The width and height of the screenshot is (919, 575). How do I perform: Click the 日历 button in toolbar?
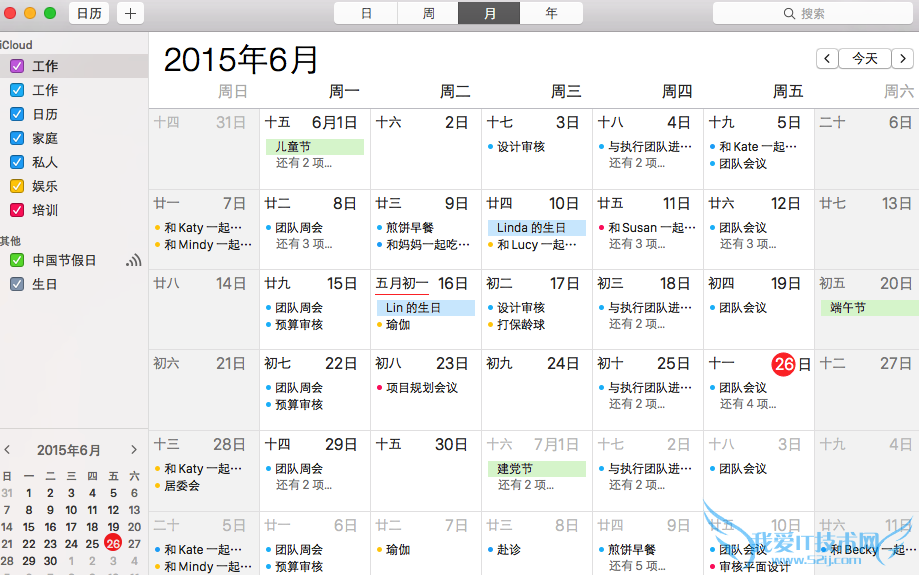point(89,13)
